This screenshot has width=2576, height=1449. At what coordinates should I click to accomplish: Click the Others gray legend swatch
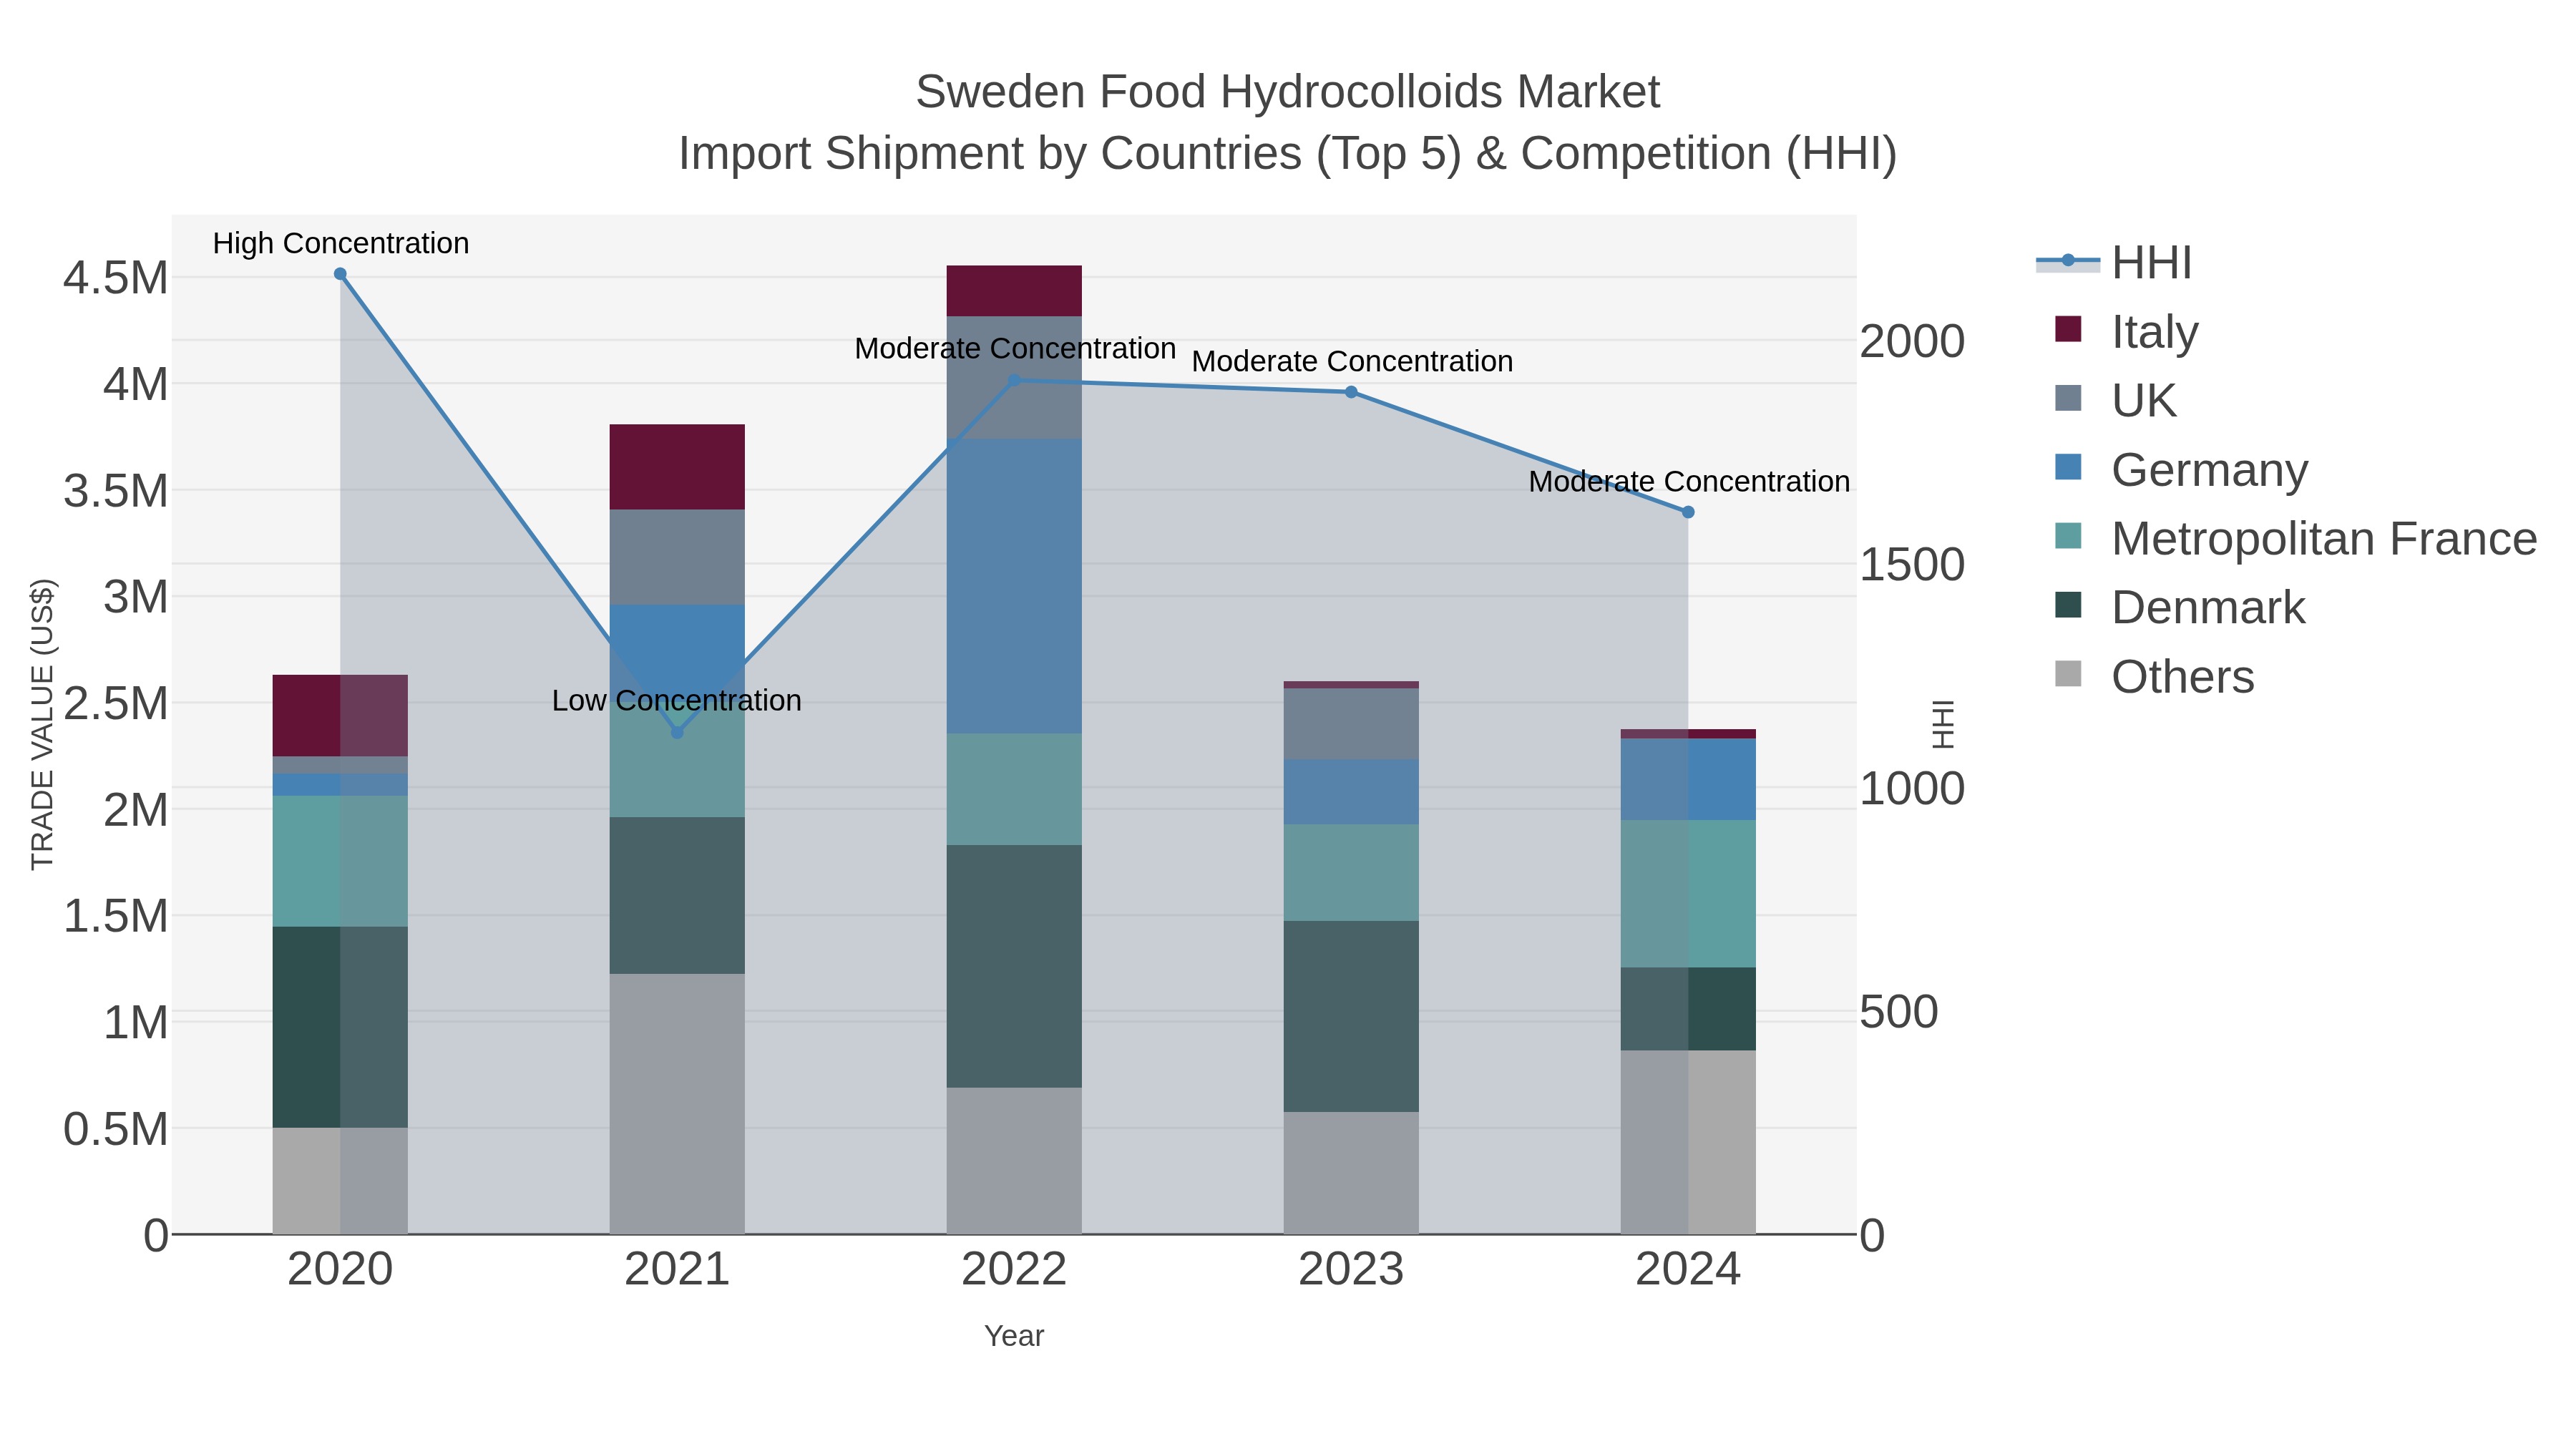(x=2068, y=674)
